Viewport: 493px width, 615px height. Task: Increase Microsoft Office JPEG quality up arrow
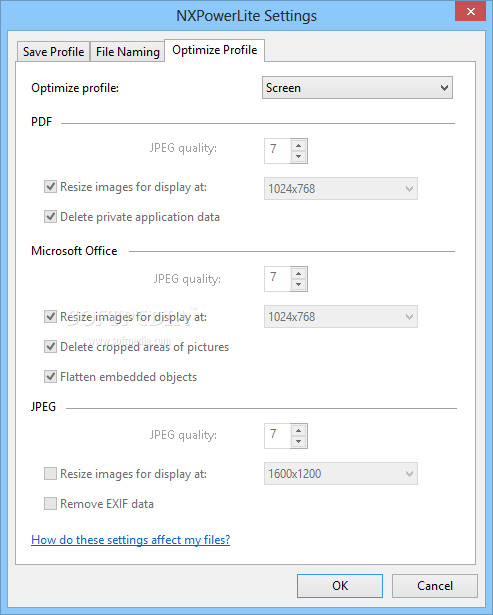tap(299, 273)
